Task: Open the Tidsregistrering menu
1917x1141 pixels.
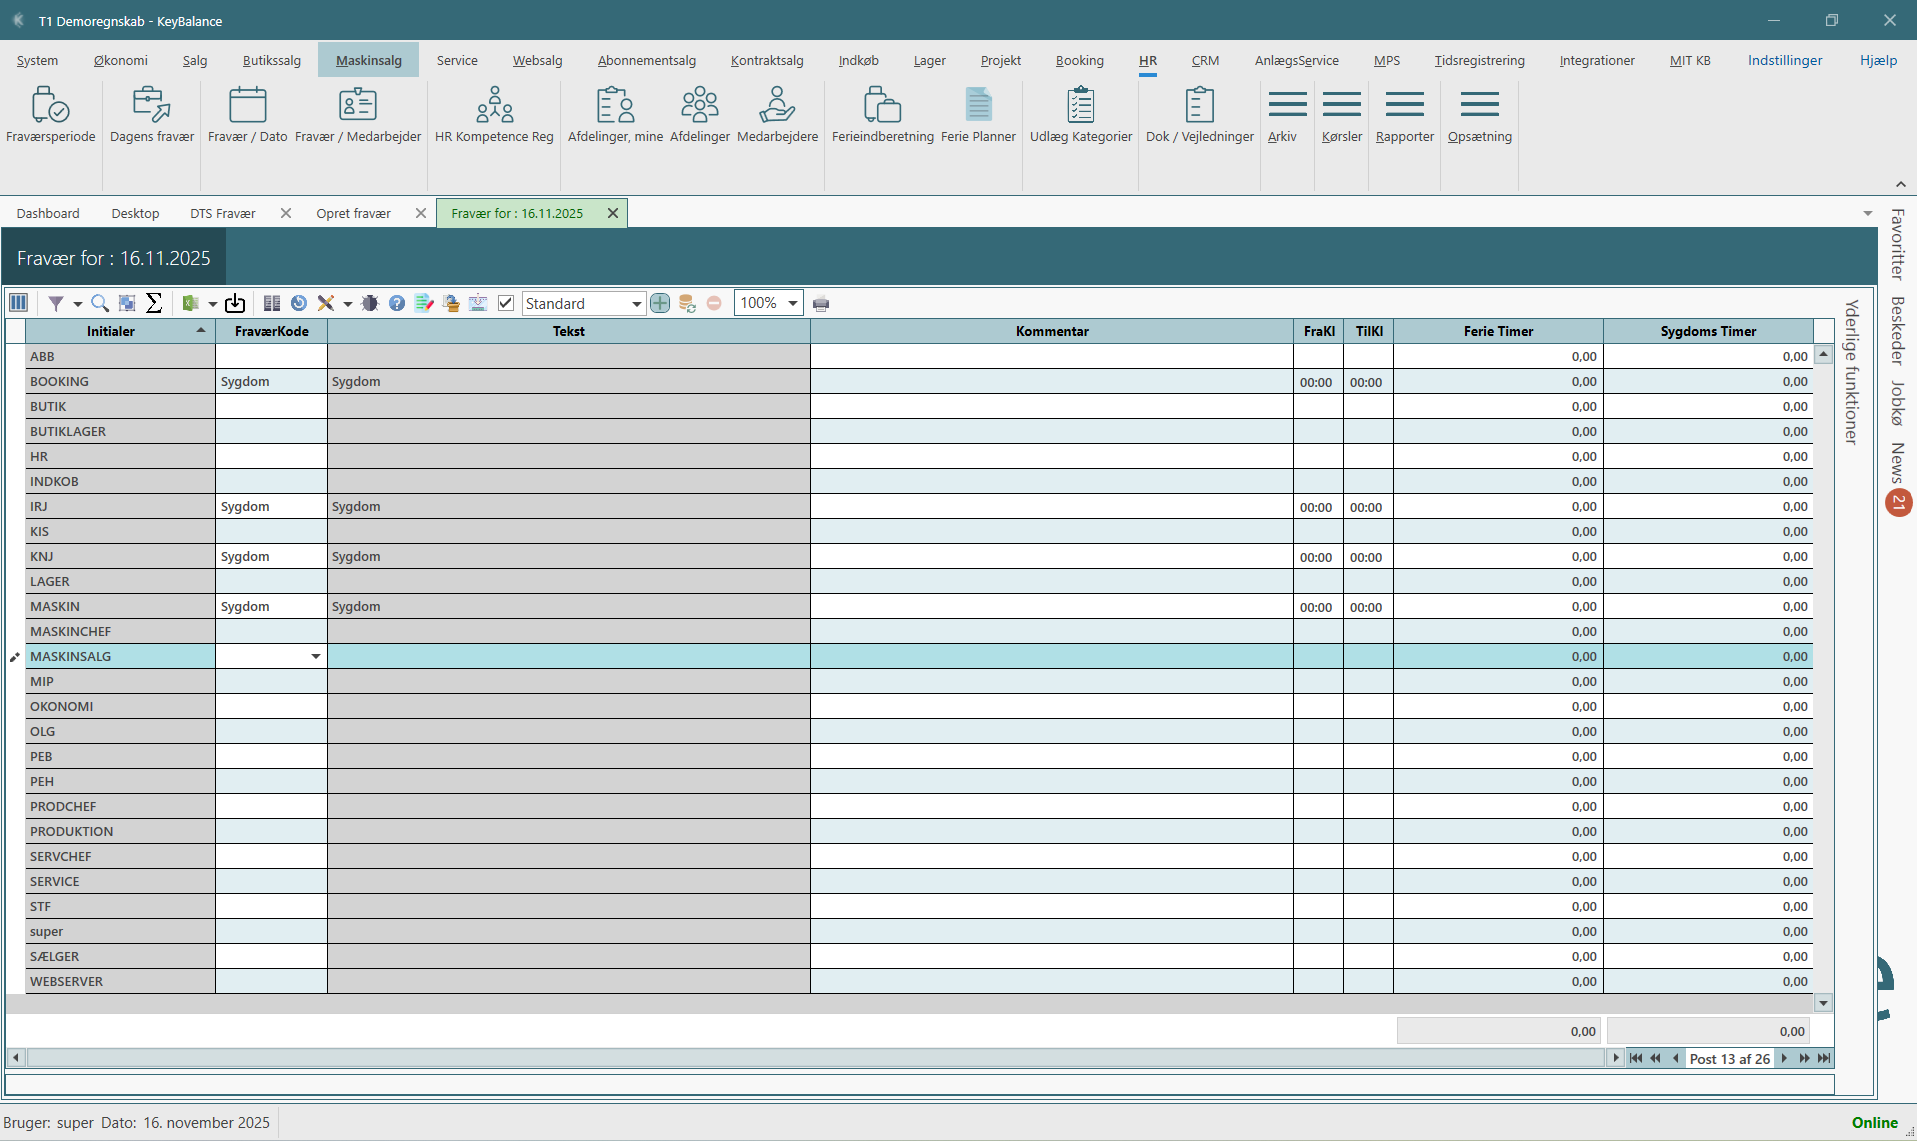Action: (x=1479, y=60)
